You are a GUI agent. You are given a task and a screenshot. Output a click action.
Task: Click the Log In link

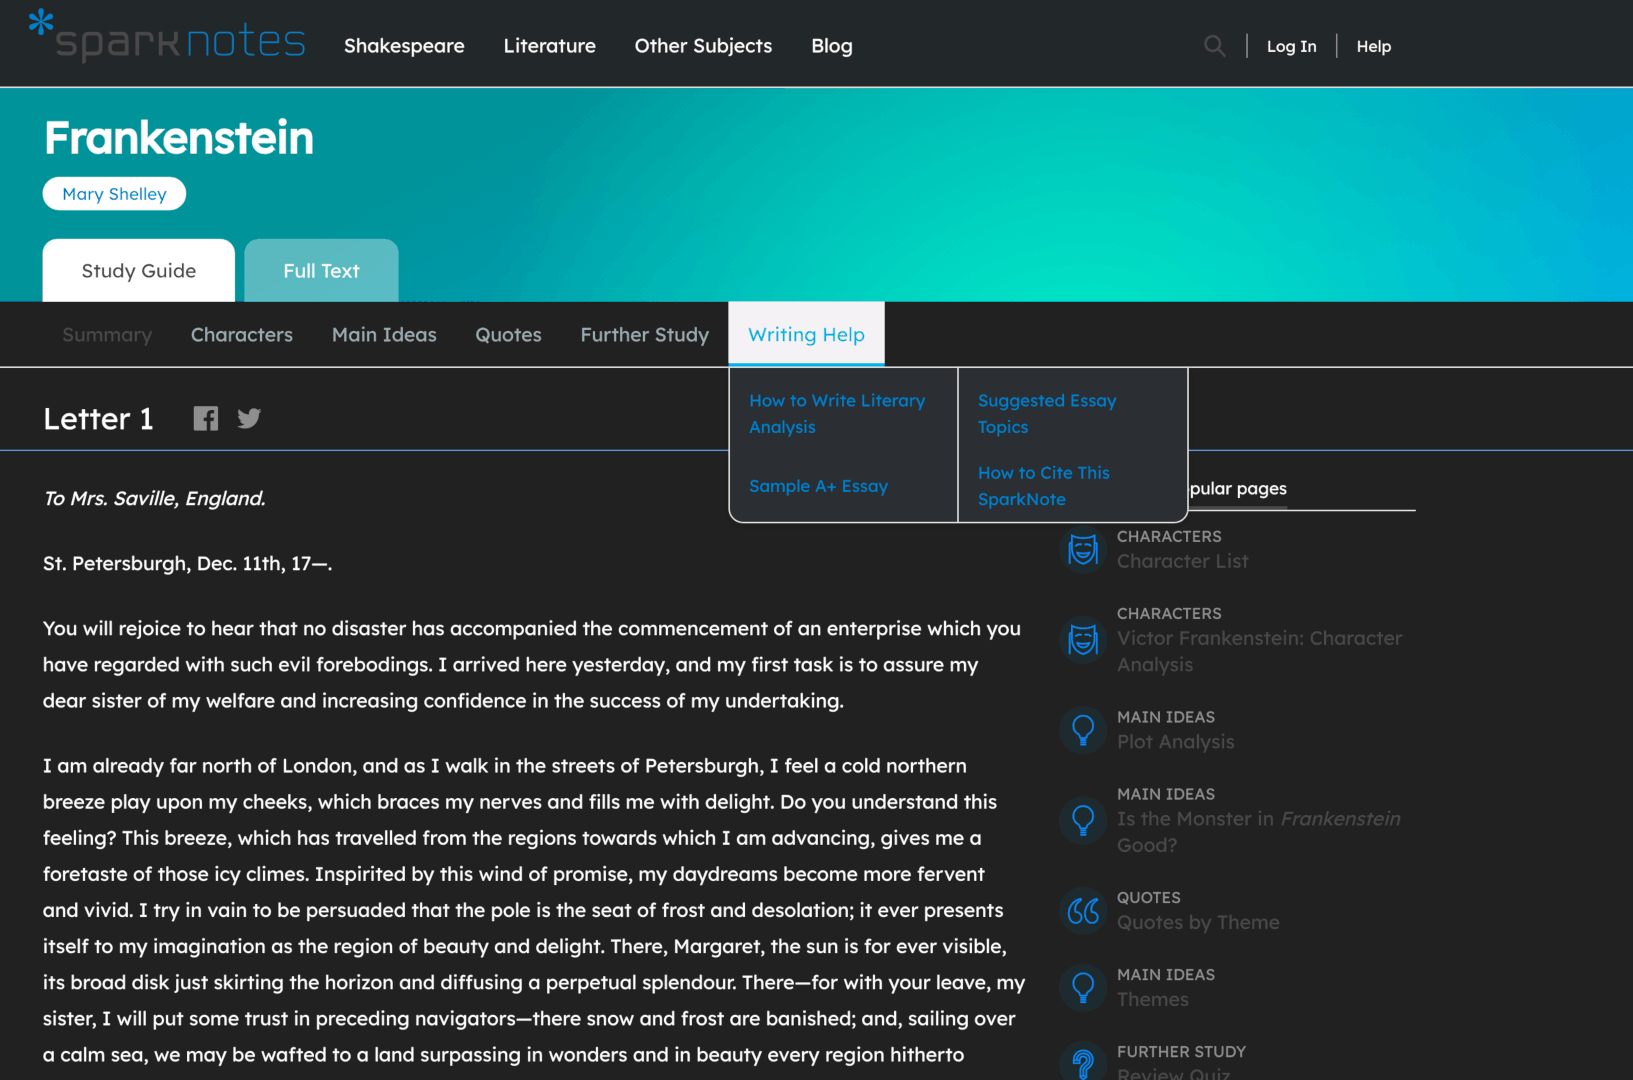[1291, 46]
